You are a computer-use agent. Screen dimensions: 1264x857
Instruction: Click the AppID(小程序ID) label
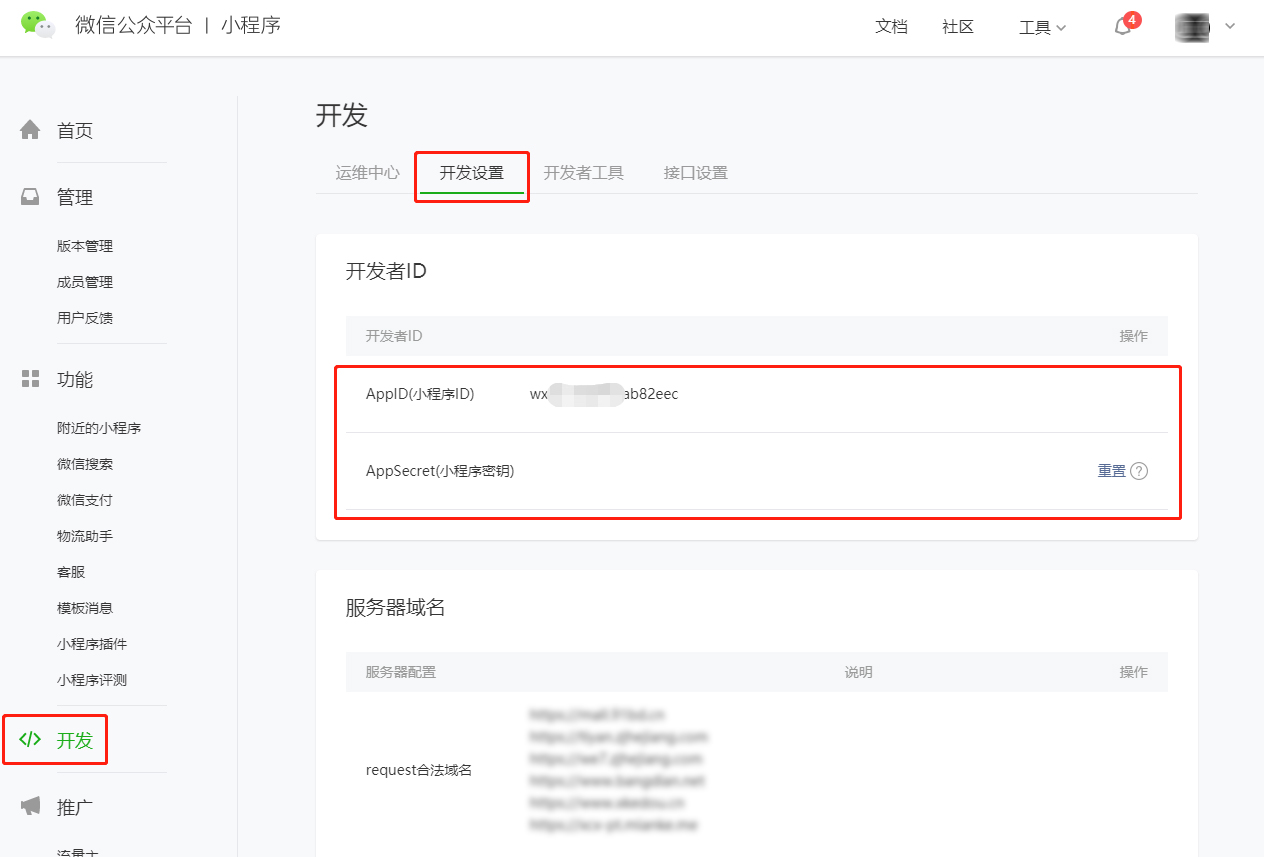pyautogui.click(x=420, y=394)
